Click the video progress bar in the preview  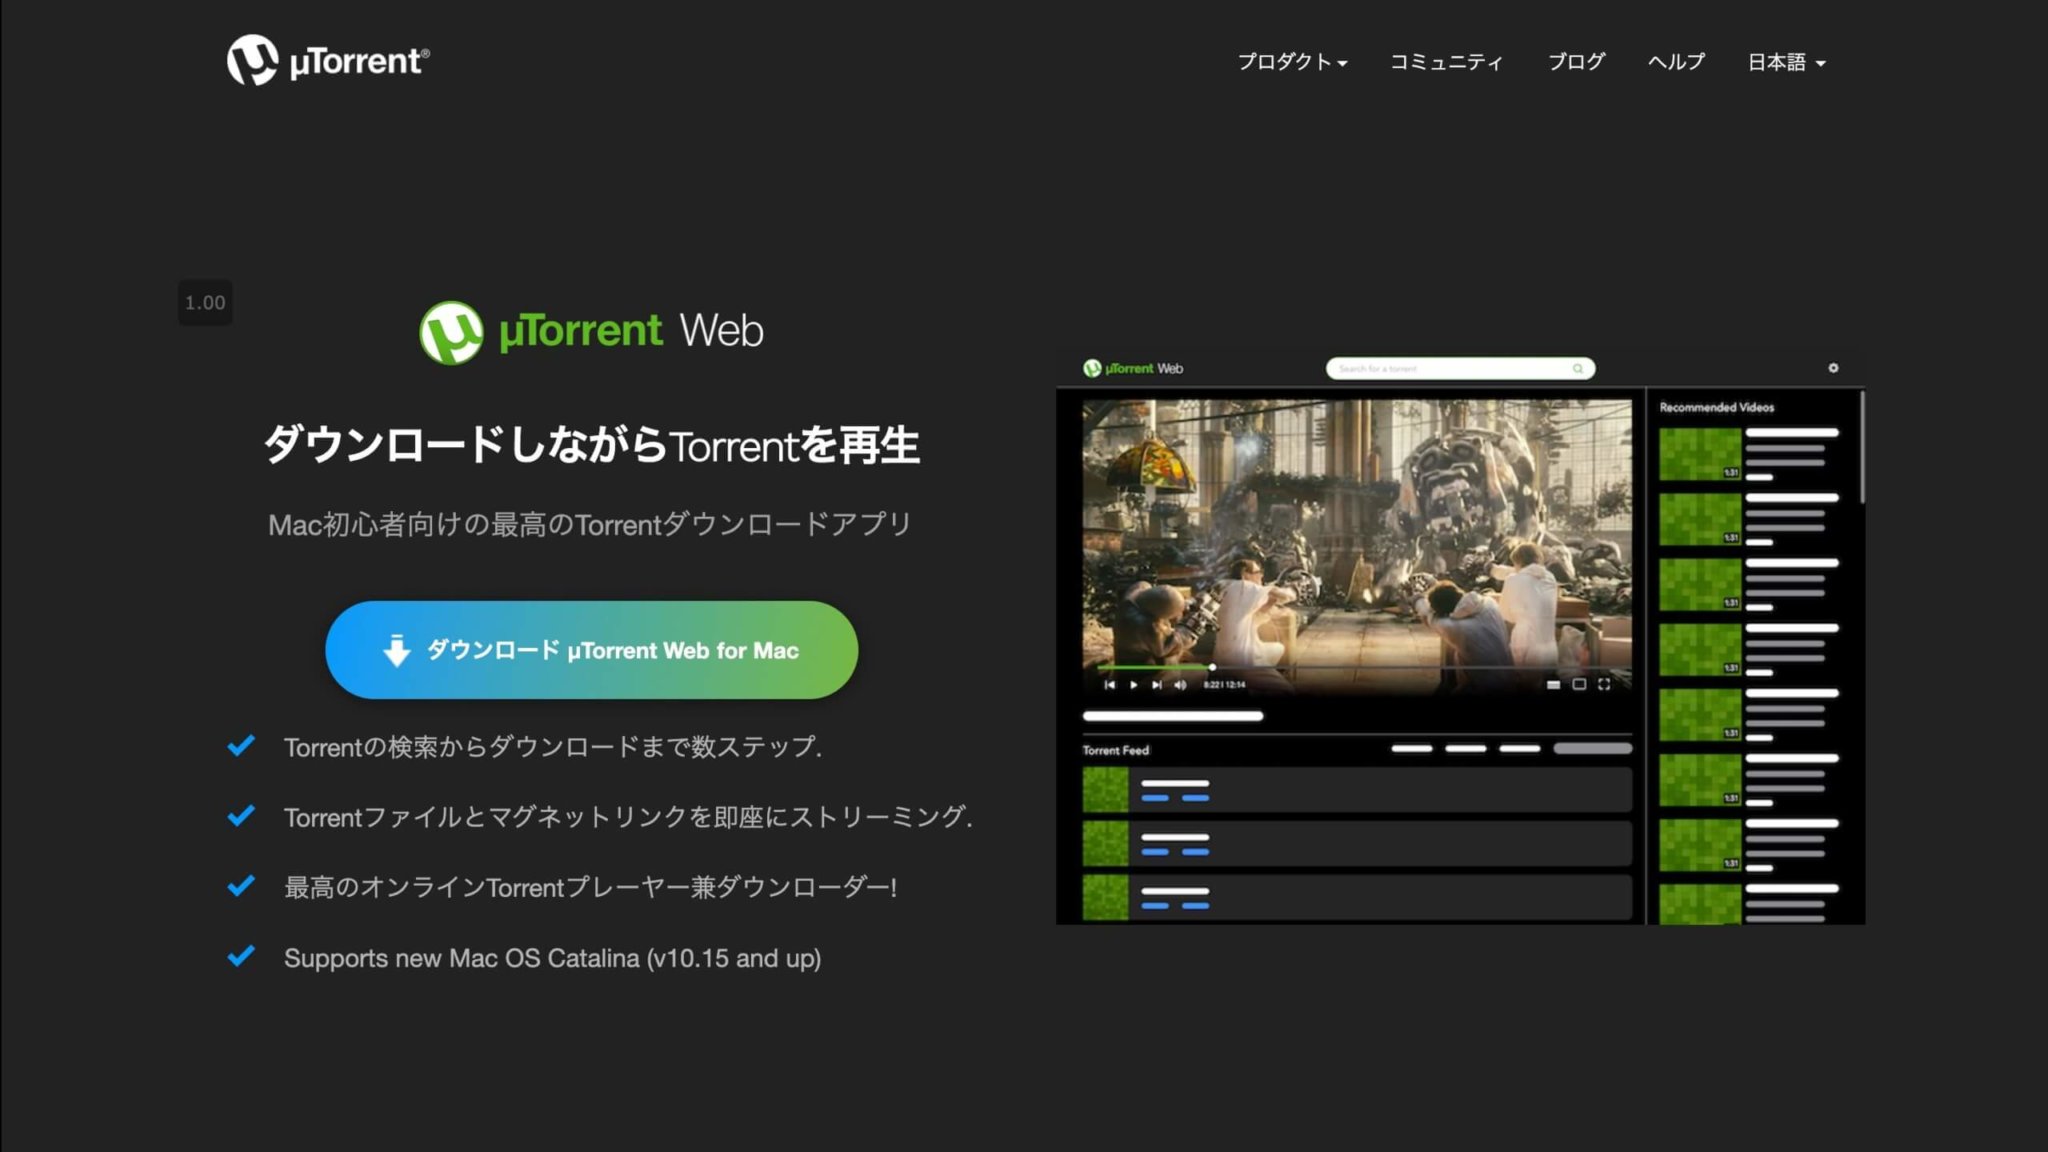click(x=1364, y=667)
